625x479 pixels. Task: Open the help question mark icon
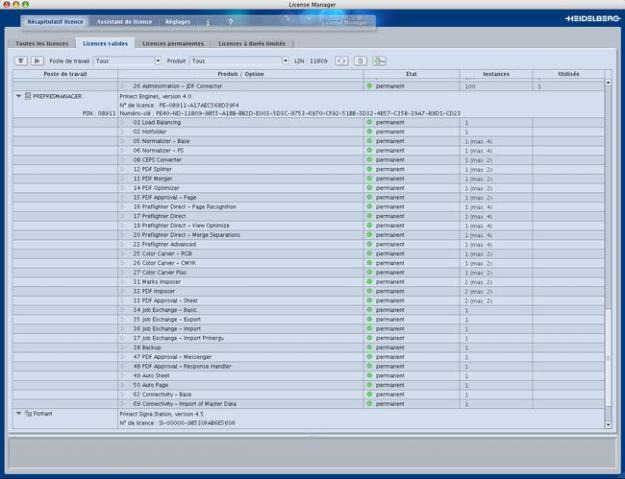pyautogui.click(x=230, y=21)
